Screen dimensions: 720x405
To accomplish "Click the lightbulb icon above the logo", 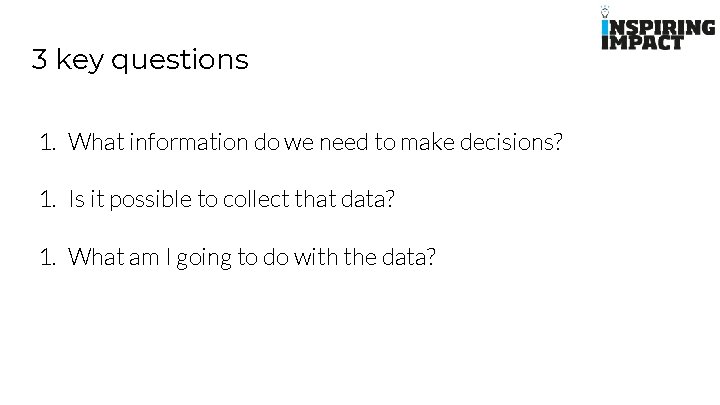I will click(x=604, y=12).
